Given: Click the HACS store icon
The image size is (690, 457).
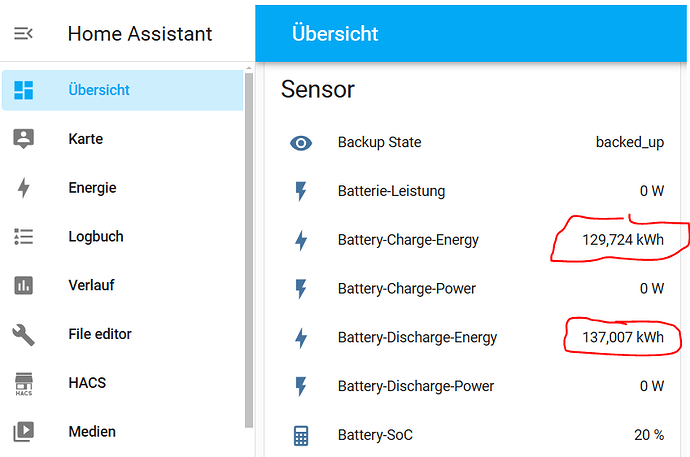Looking at the screenshot, I should pos(24,383).
